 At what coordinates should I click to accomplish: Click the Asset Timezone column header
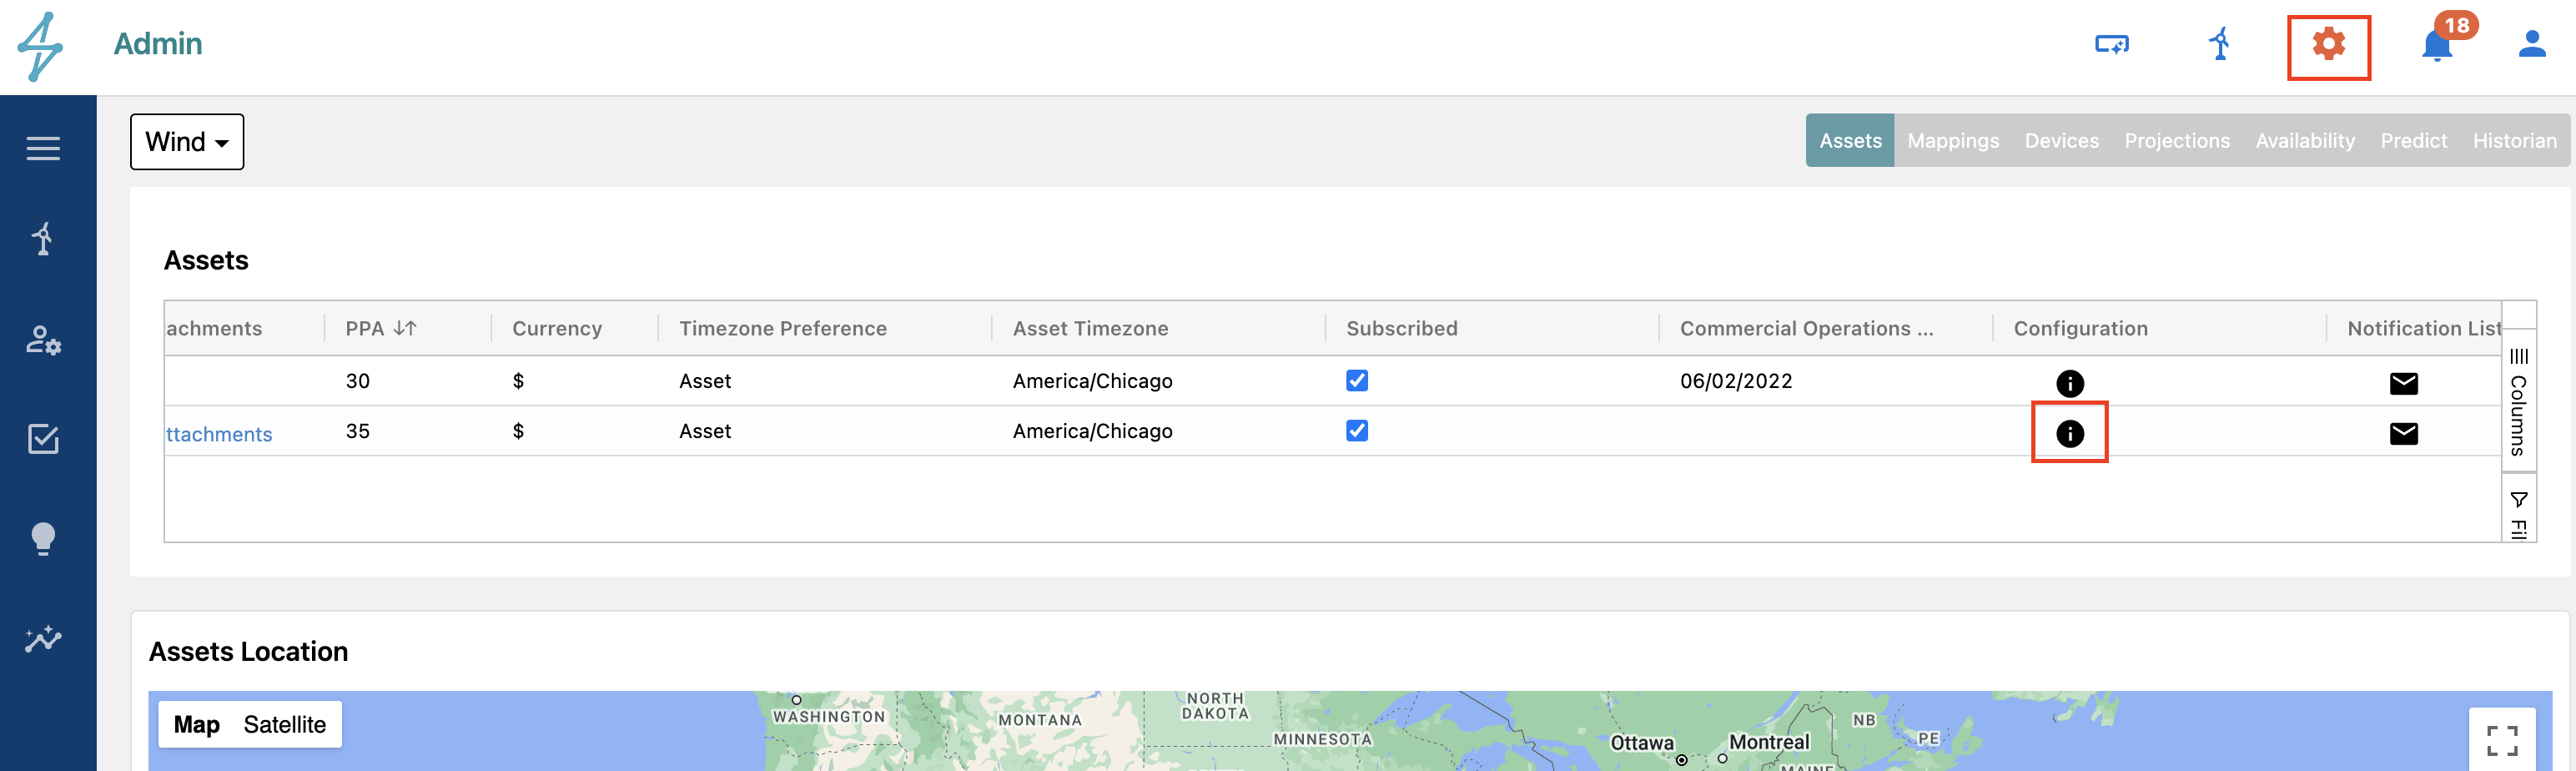click(1090, 328)
